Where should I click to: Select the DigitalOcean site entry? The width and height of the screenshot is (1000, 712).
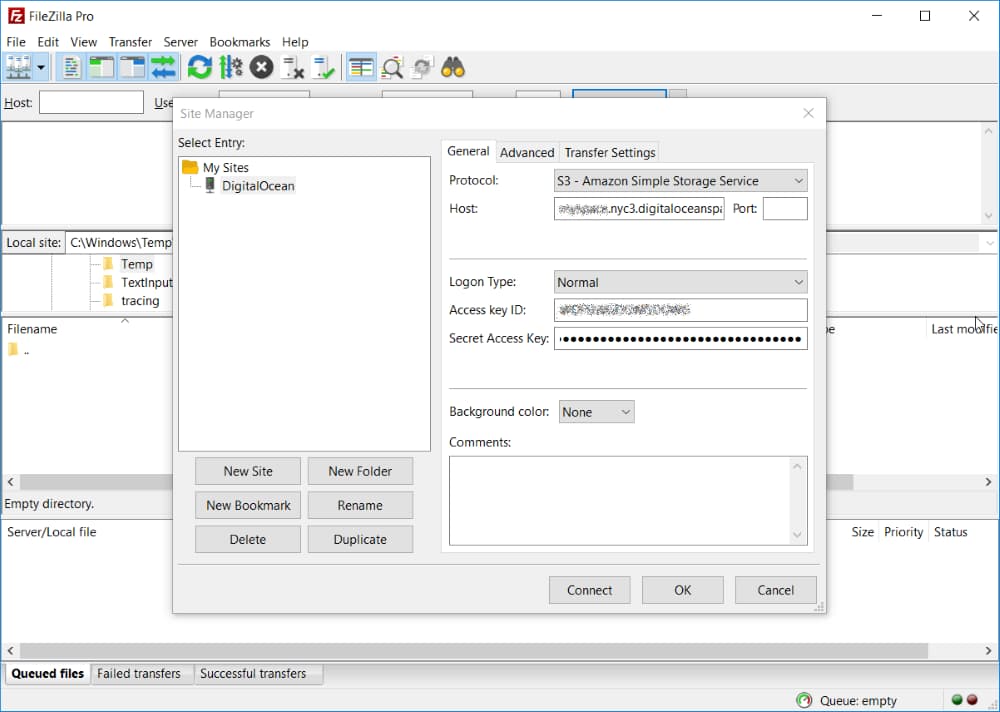click(258, 186)
